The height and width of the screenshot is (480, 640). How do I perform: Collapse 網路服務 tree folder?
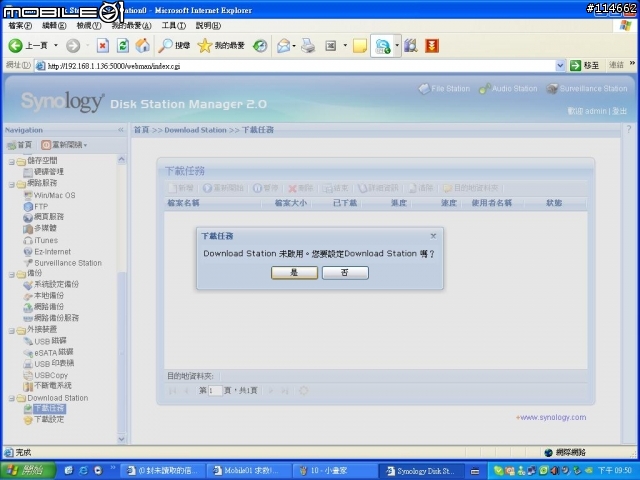12,184
